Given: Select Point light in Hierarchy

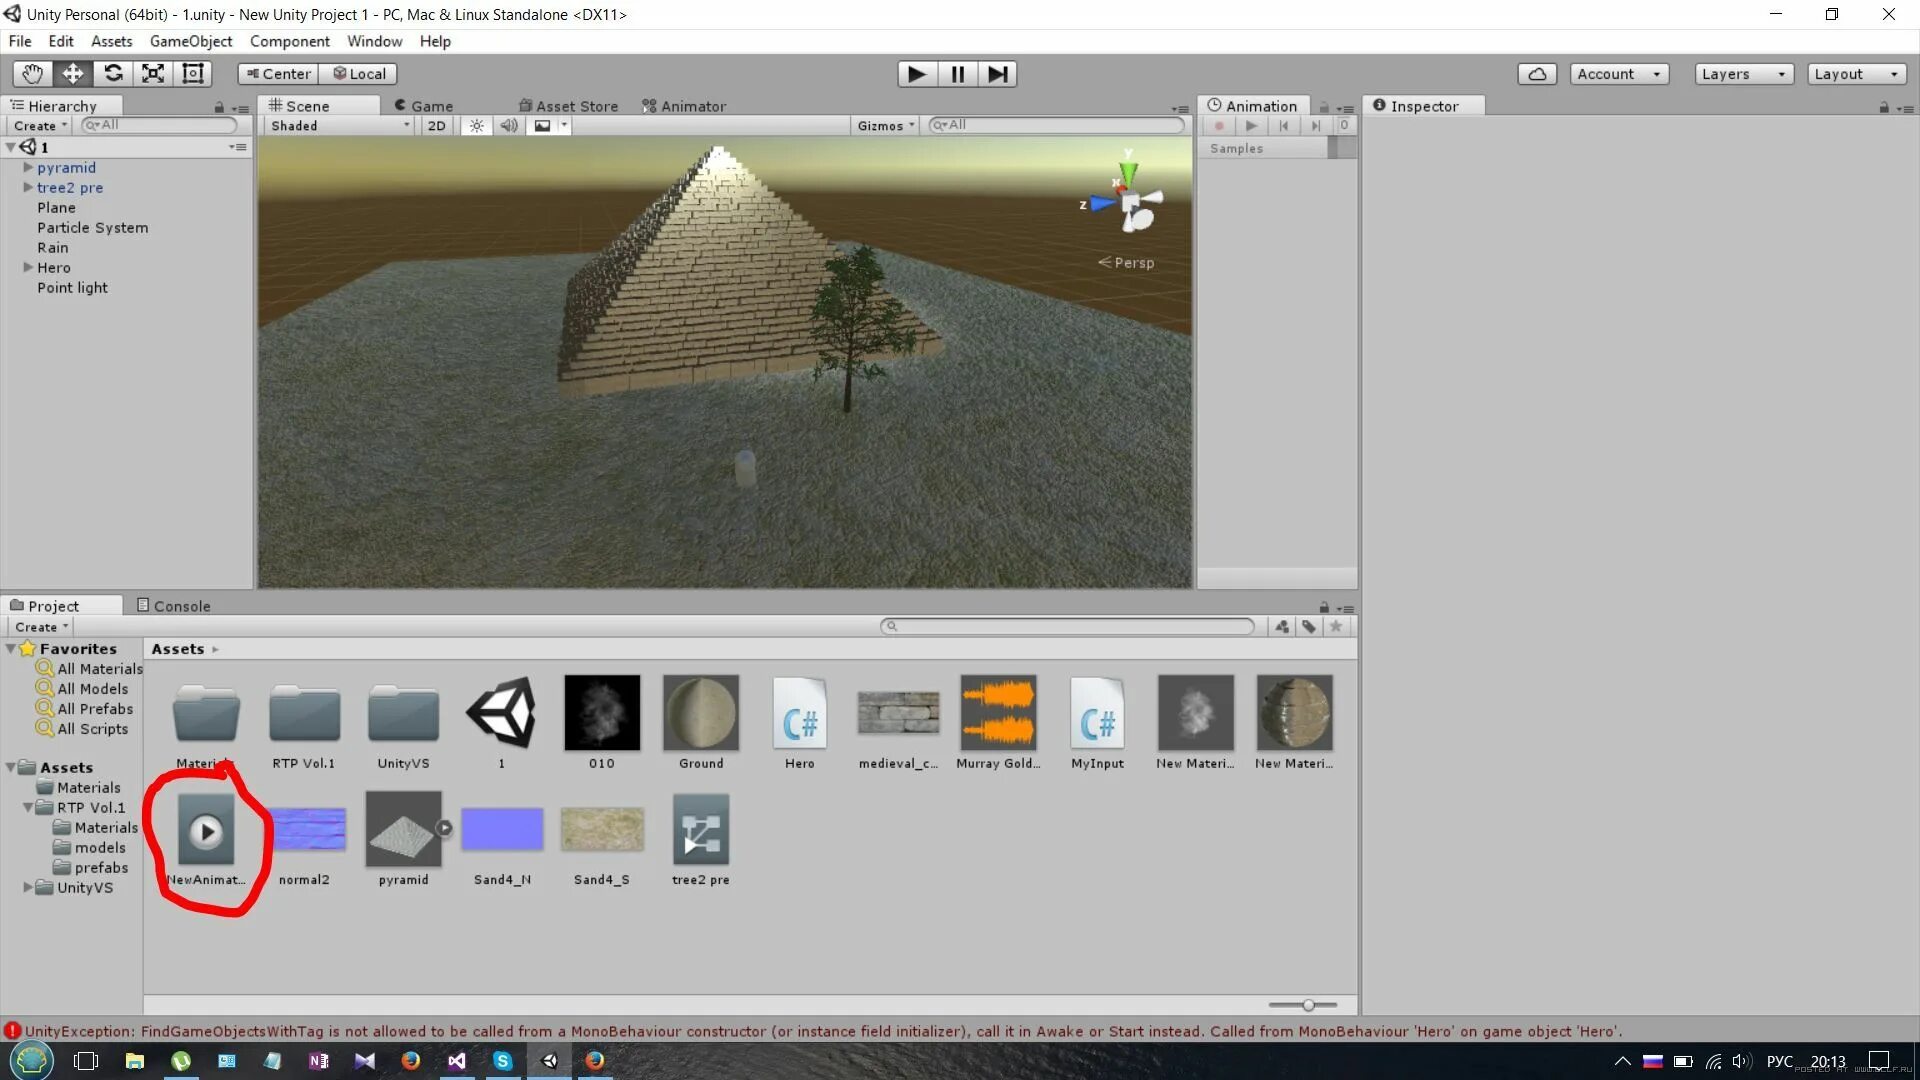Looking at the screenshot, I should [x=72, y=288].
